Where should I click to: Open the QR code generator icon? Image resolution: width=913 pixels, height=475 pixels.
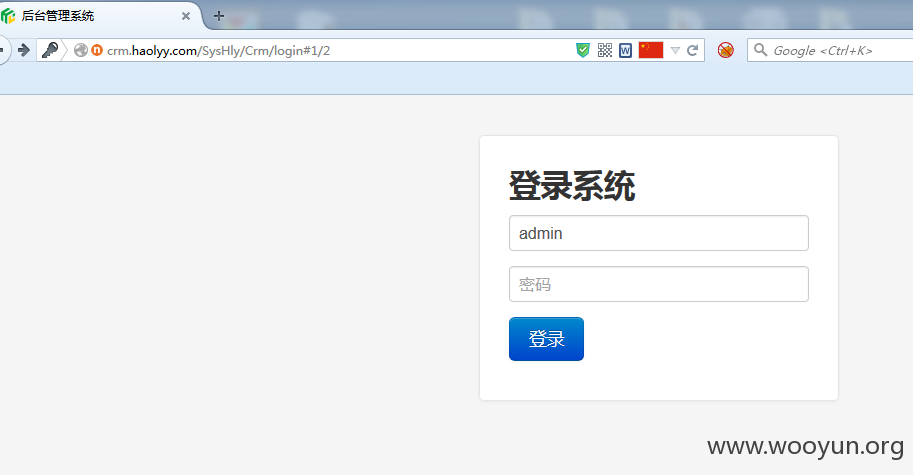click(x=605, y=51)
